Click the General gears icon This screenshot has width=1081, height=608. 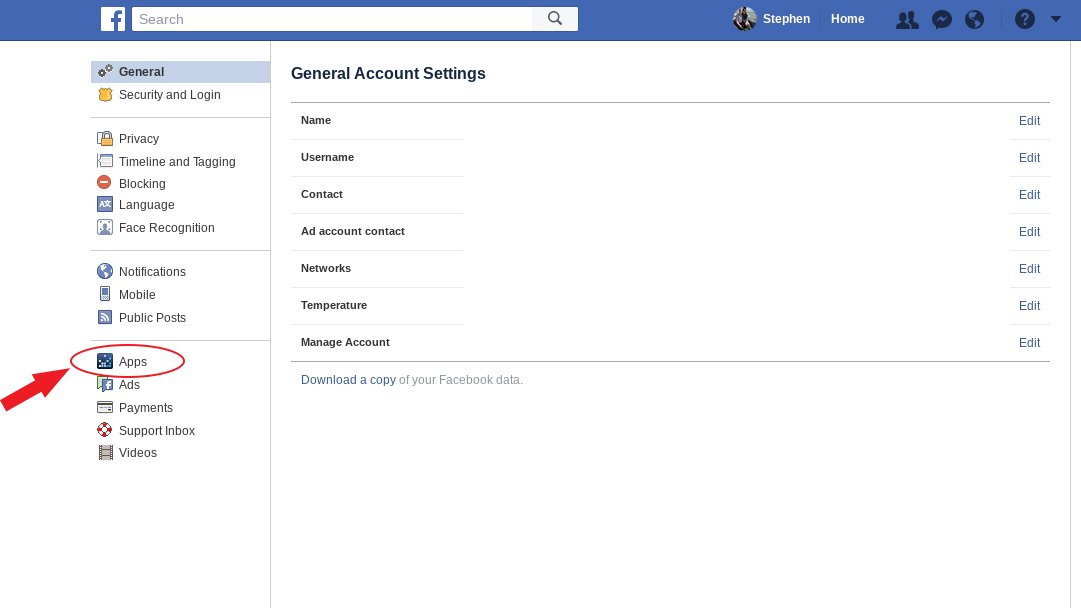click(105, 71)
